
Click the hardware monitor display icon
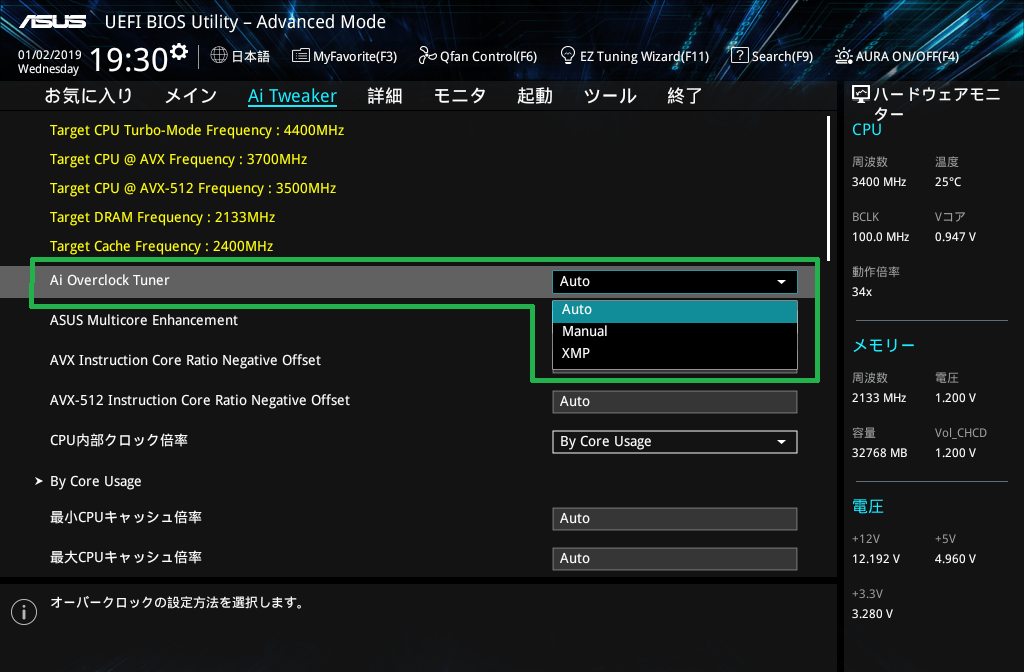pyautogui.click(x=861, y=95)
